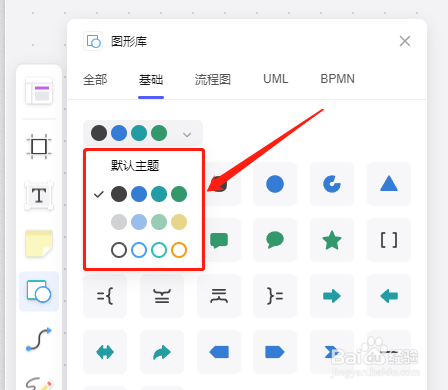The image size is (448, 390).
Task: Insert the square brackets shape
Action: 389,240
